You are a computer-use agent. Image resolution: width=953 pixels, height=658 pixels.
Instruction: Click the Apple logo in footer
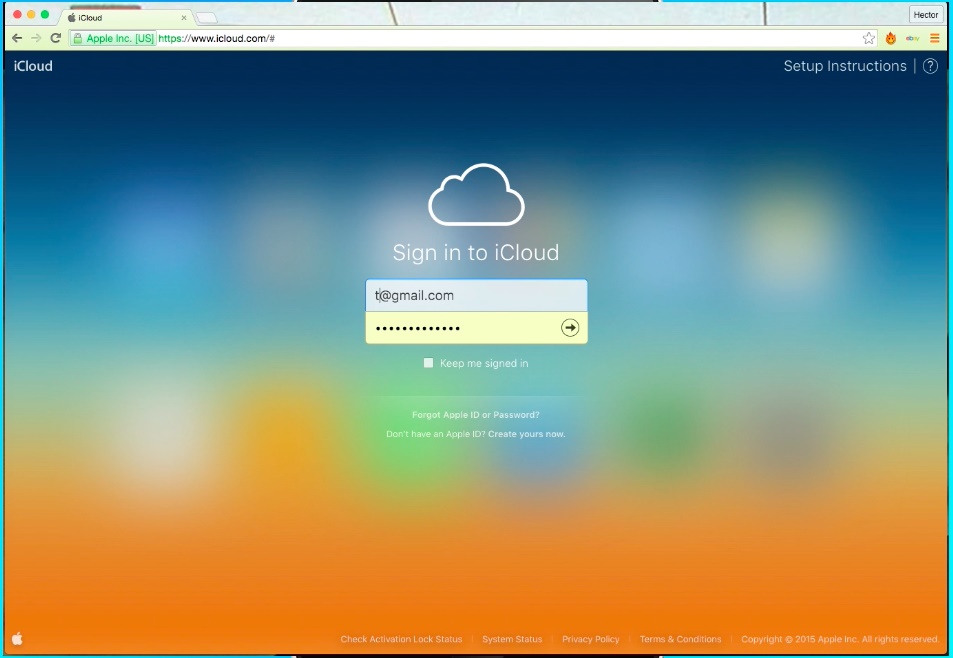(17, 639)
